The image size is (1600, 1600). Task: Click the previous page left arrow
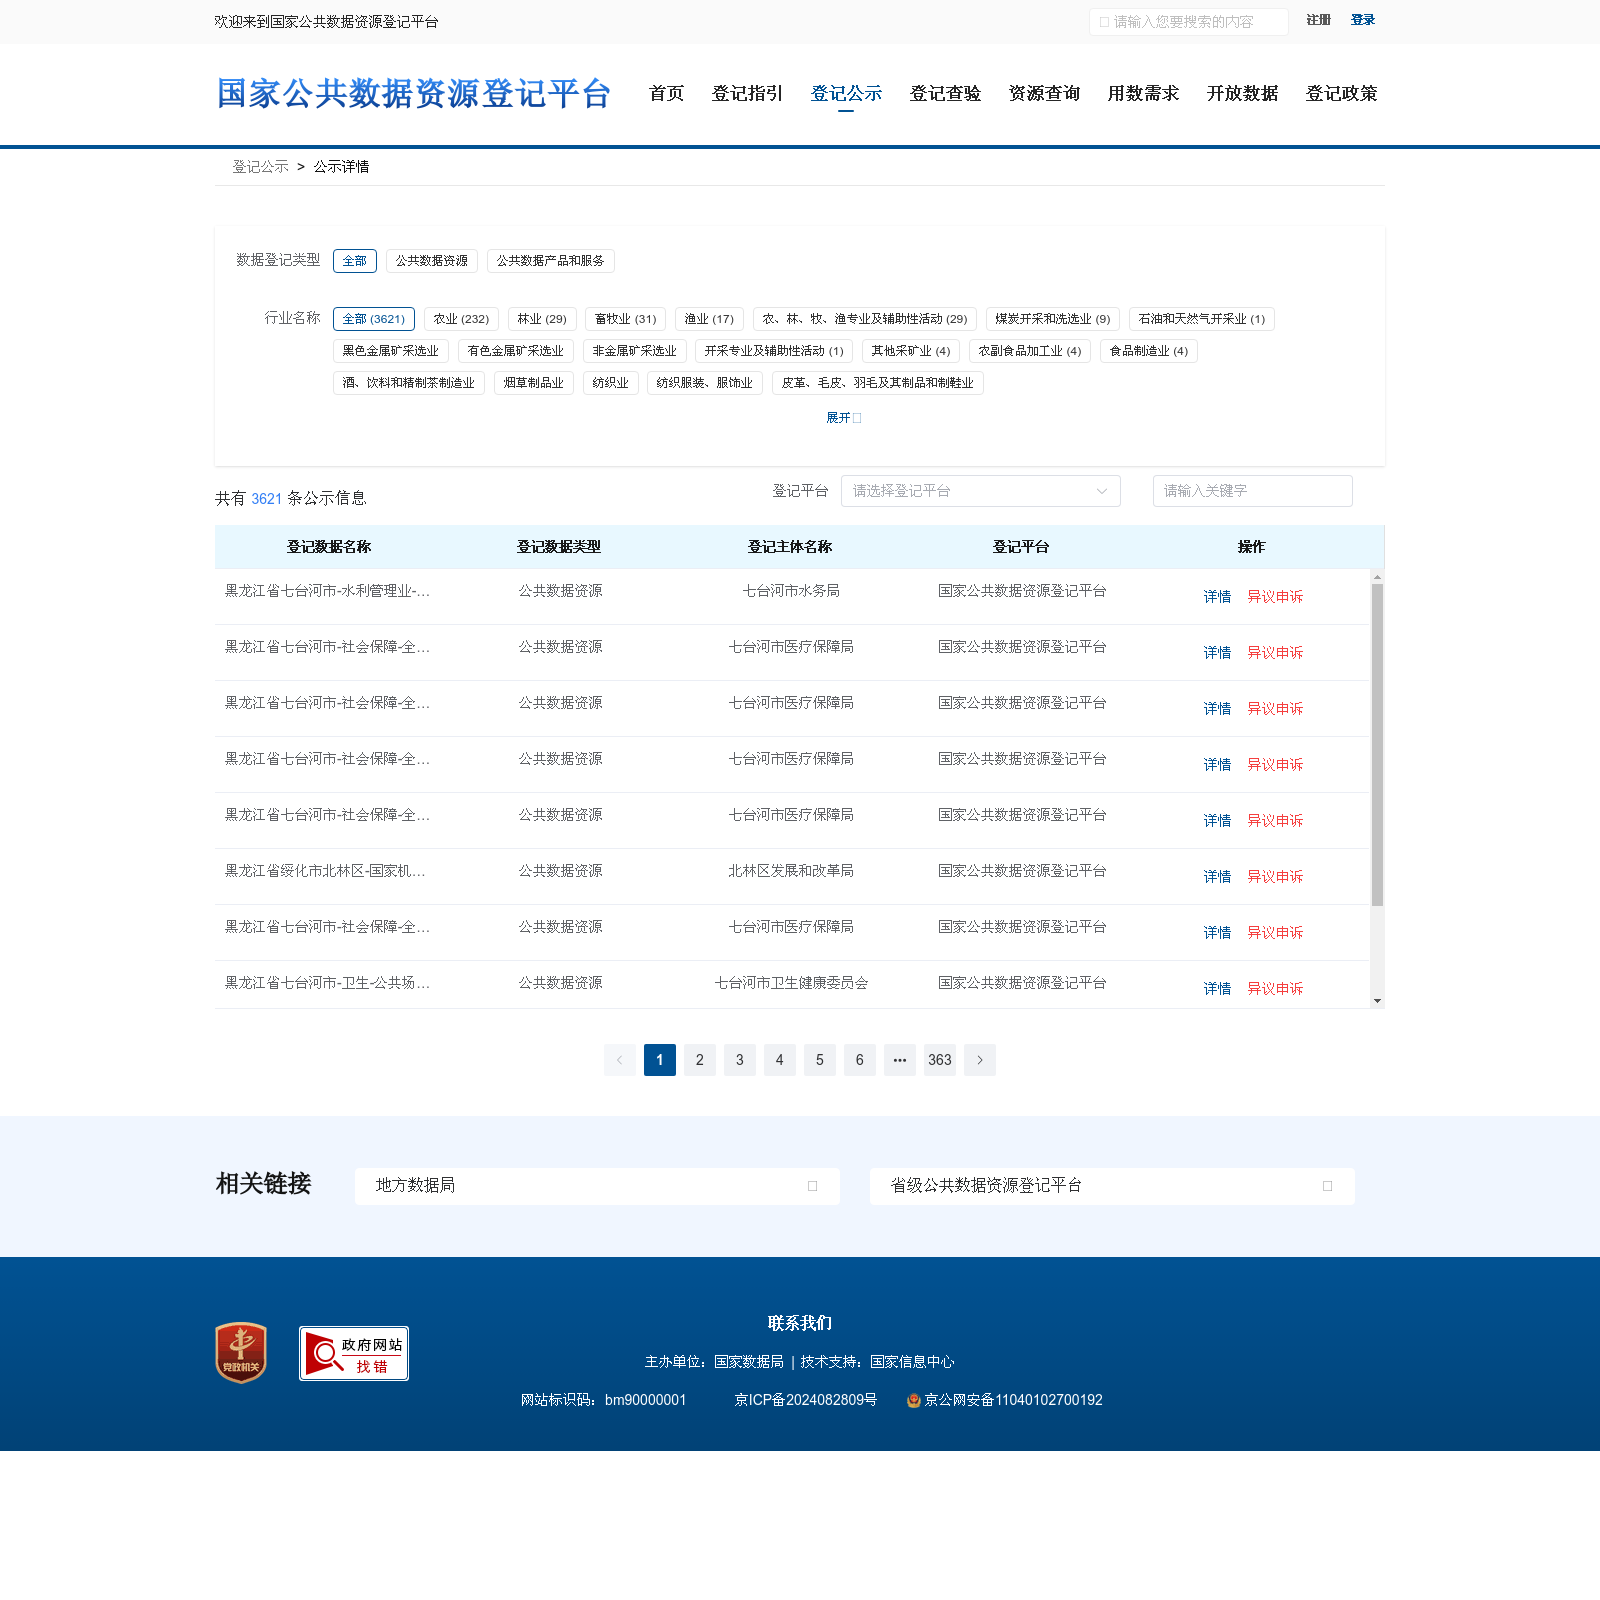[619, 1060]
